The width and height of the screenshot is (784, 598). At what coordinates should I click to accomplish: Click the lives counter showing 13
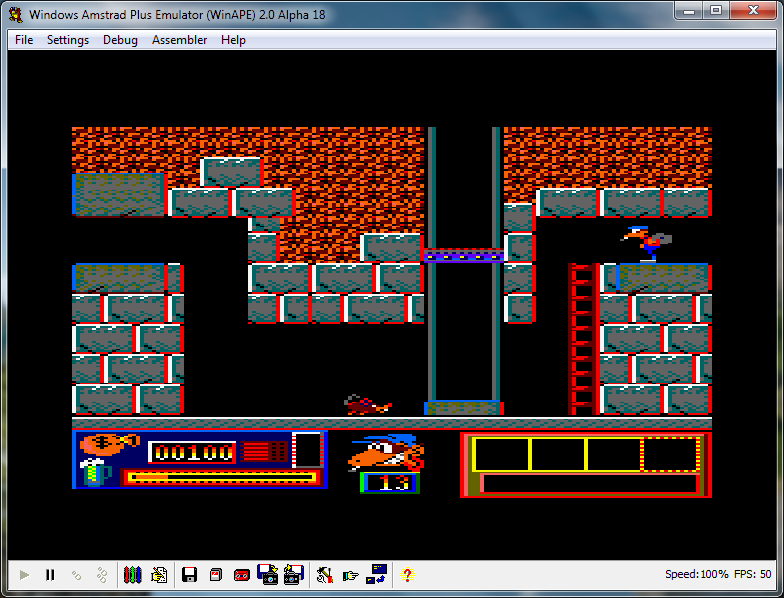tap(390, 482)
